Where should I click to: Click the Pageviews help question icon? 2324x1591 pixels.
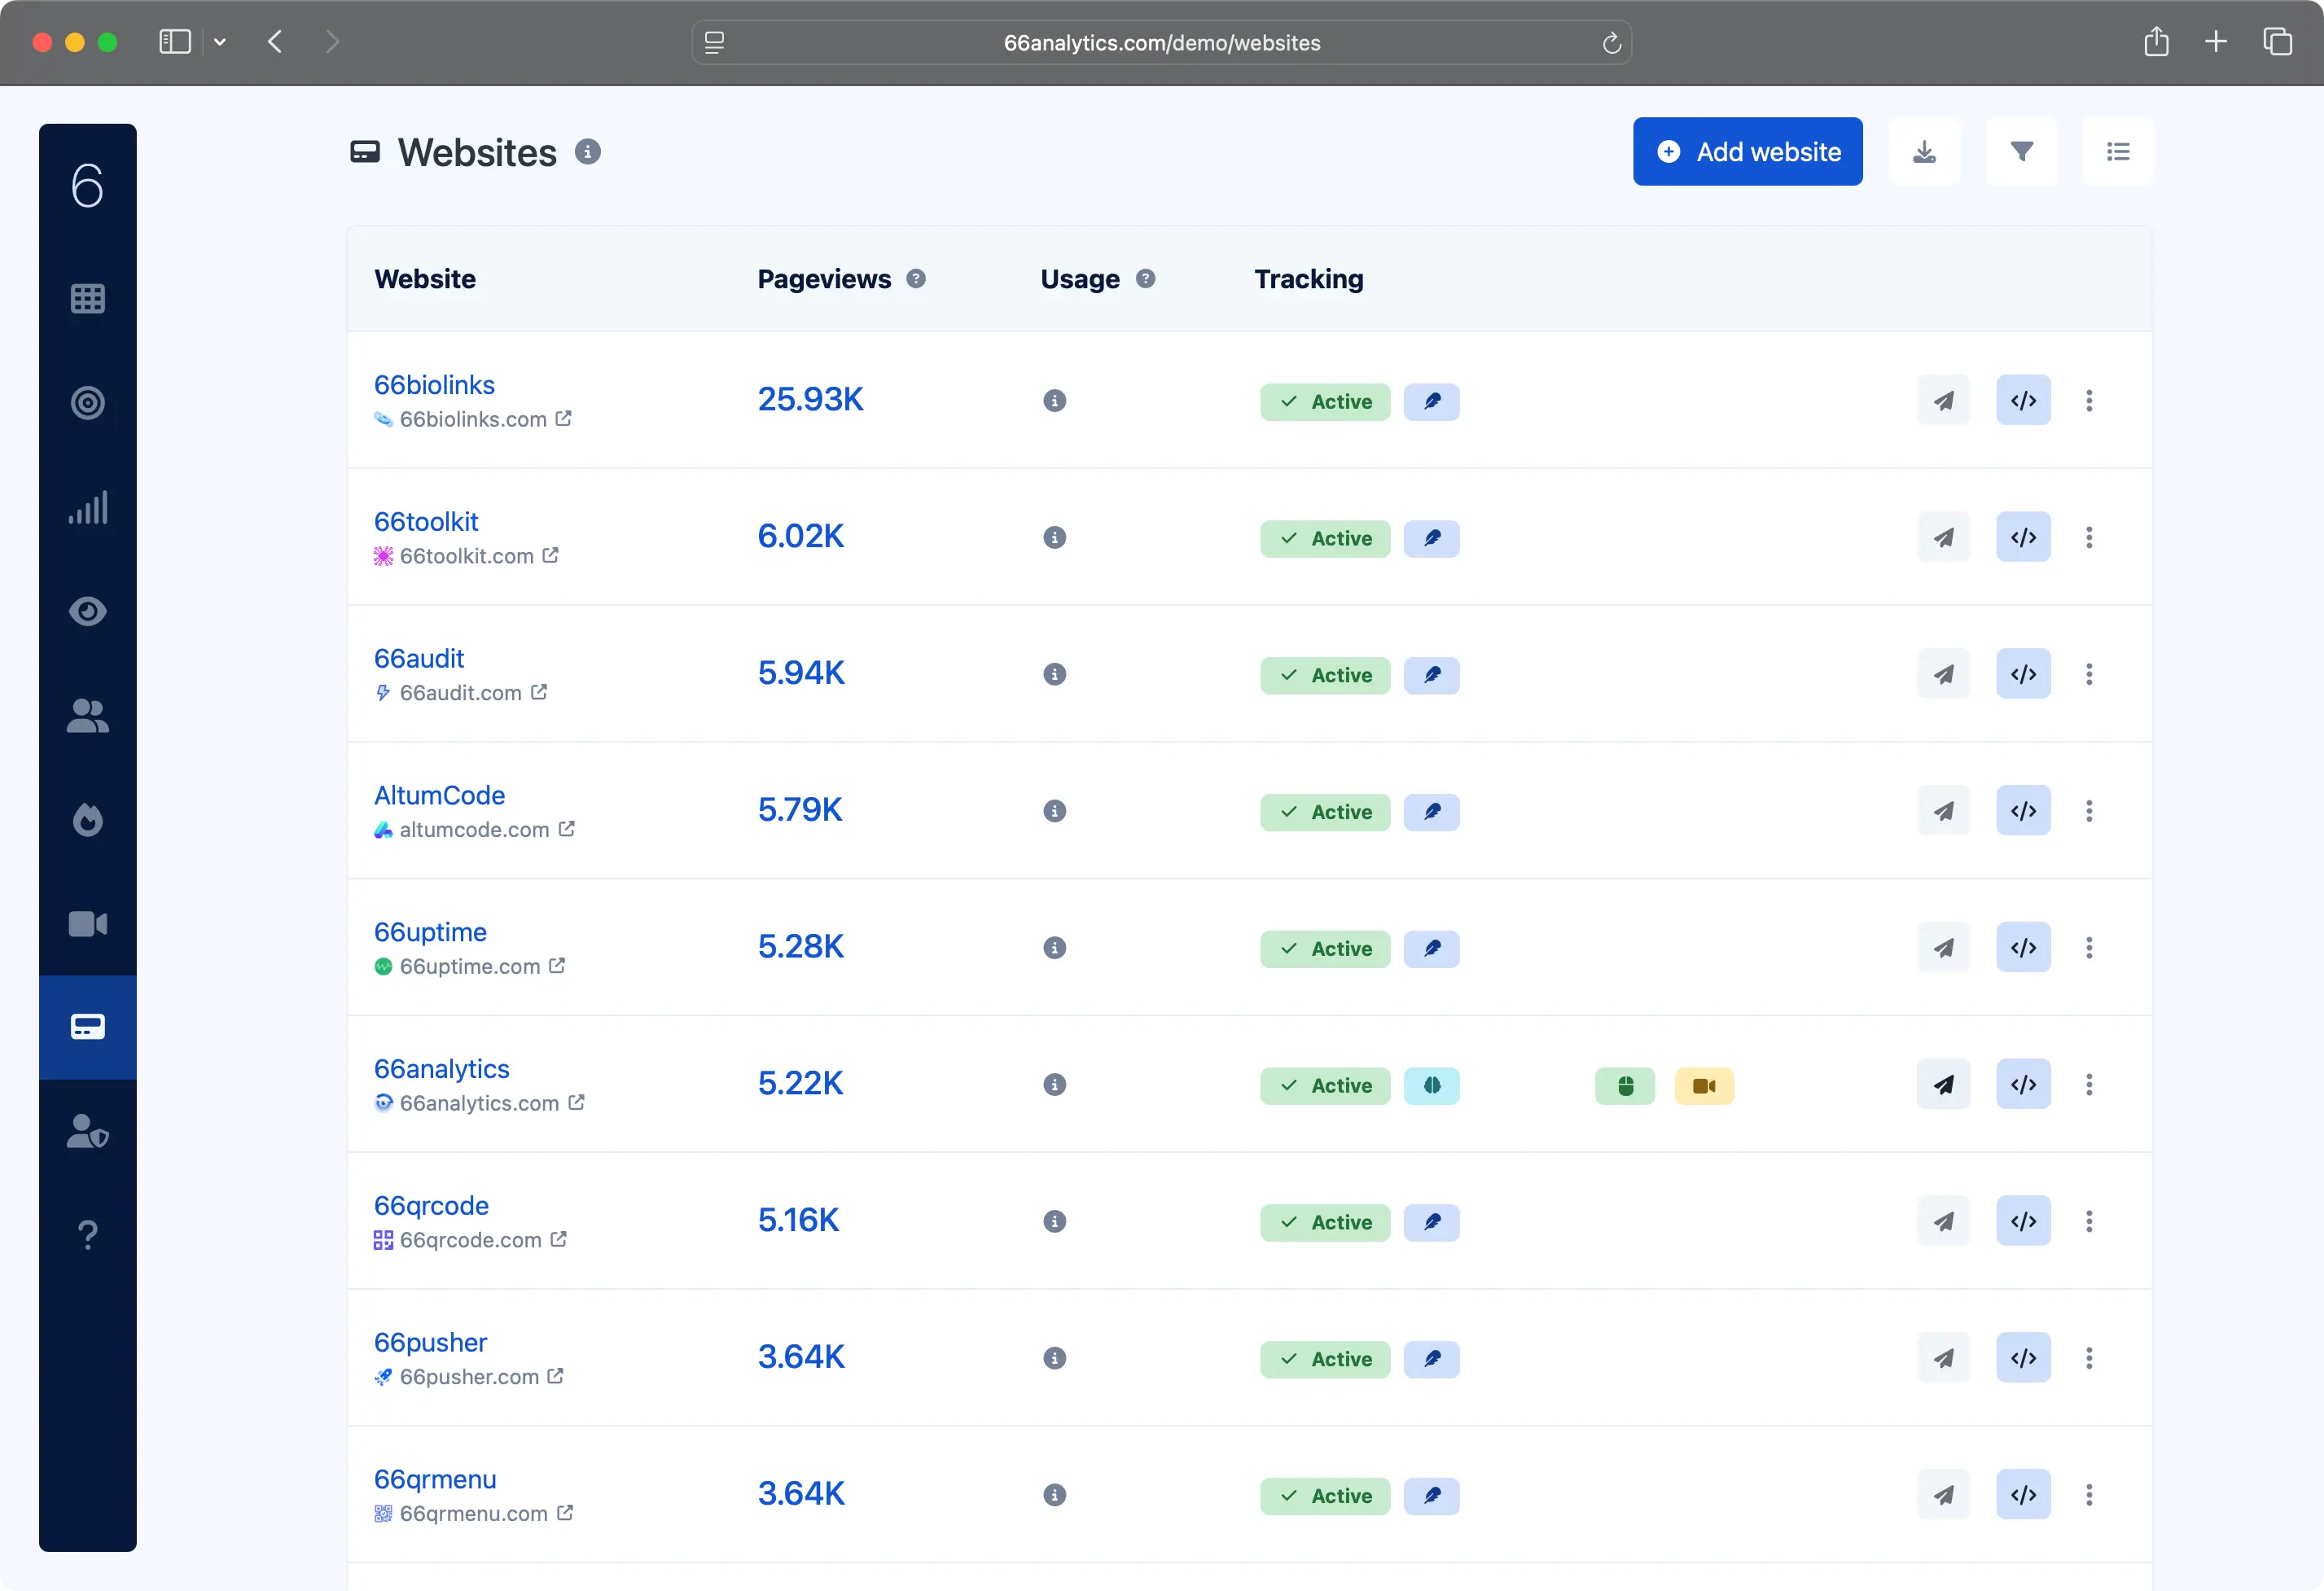click(x=916, y=279)
